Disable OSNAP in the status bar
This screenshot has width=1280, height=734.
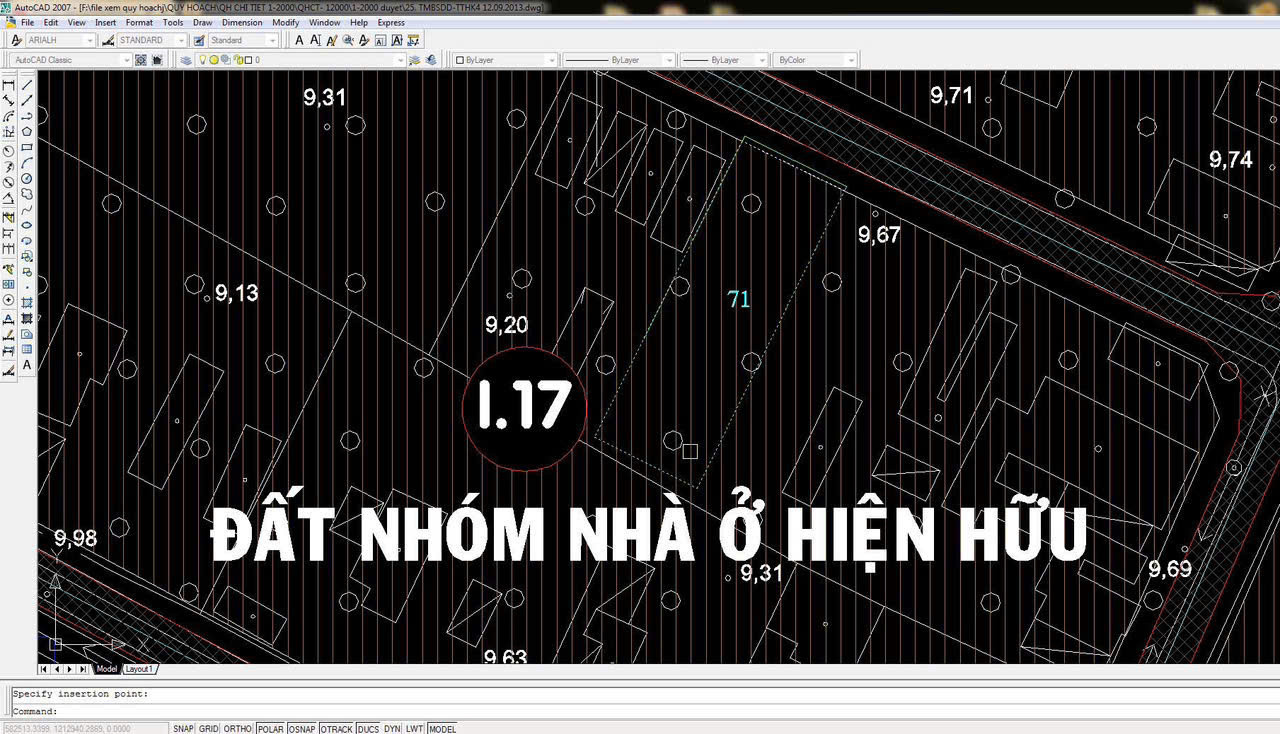tap(301, 729)
